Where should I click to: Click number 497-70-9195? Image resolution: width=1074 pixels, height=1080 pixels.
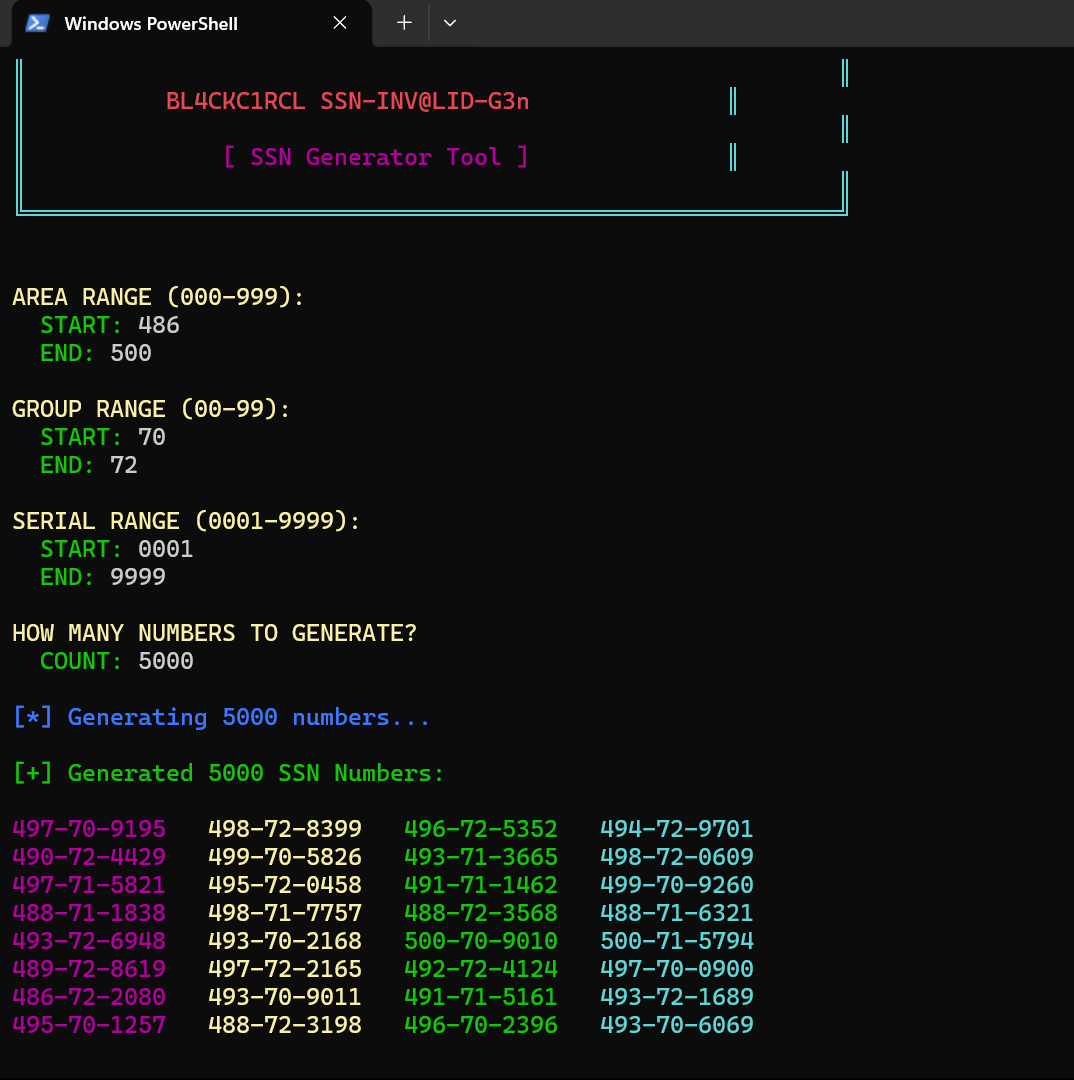89,829
